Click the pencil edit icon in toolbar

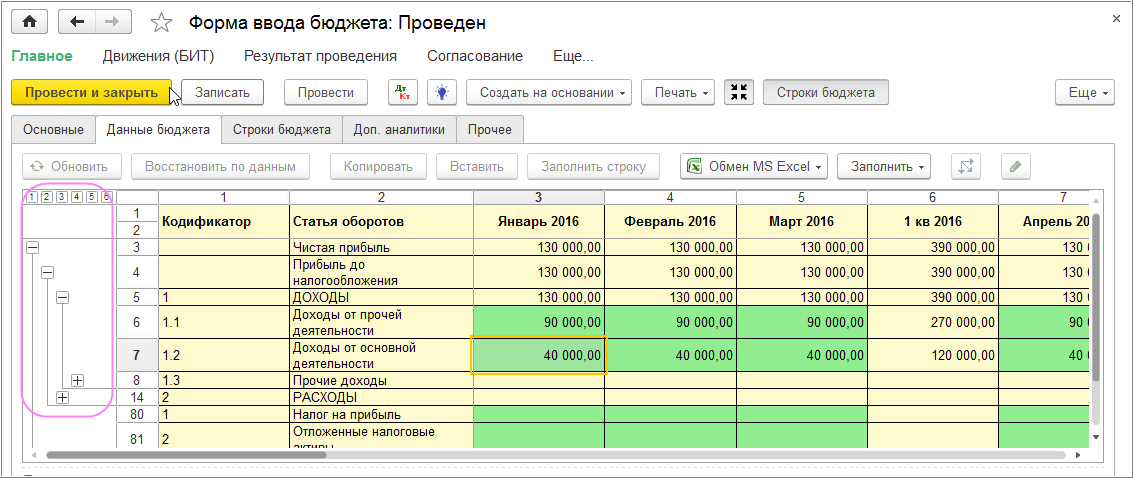pos(1015,166)
